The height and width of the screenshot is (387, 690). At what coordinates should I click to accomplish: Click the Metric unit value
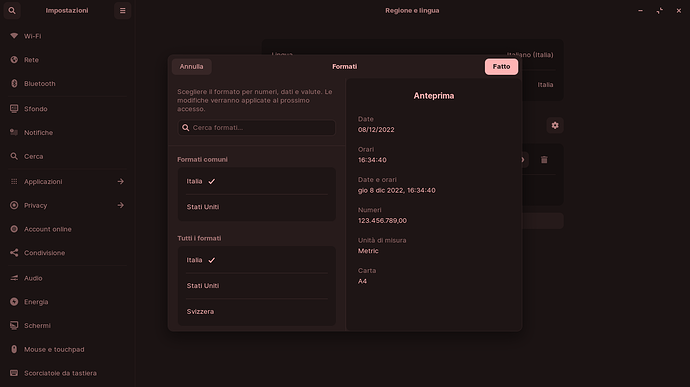pyautogui.click(x=368, y=251)
